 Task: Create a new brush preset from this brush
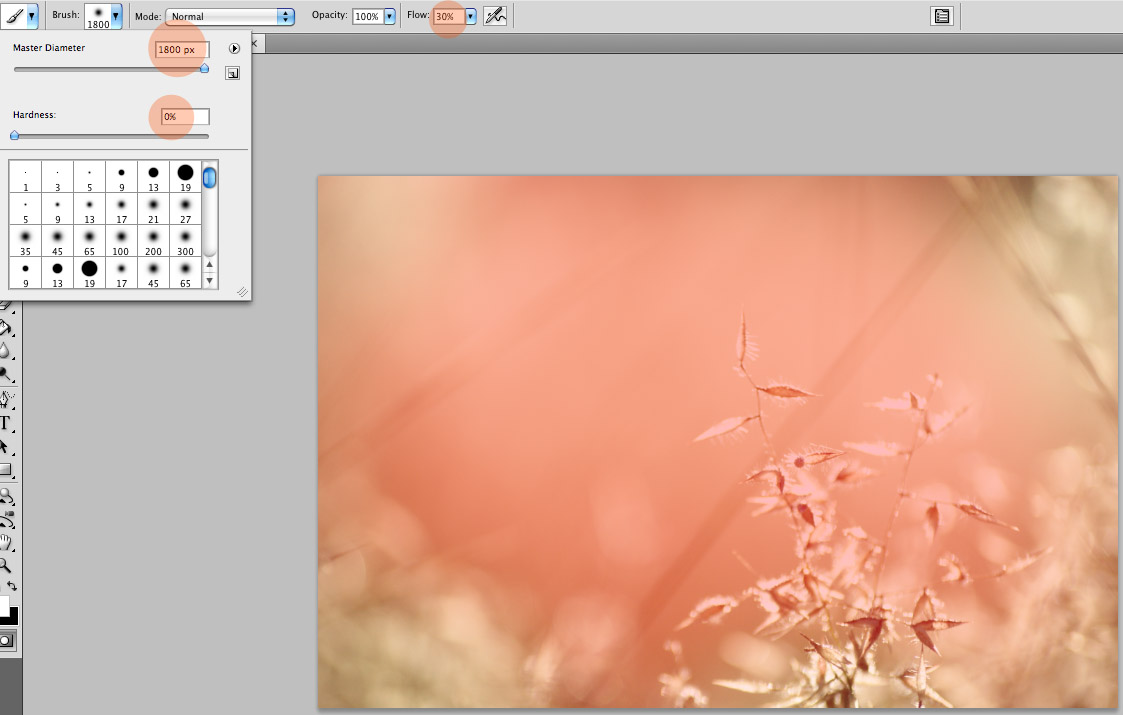coord(232,73)
